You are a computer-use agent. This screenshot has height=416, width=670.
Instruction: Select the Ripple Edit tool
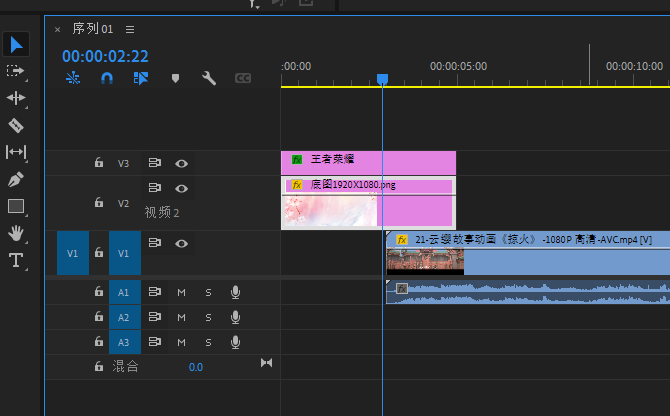click(x=16, y=98)
